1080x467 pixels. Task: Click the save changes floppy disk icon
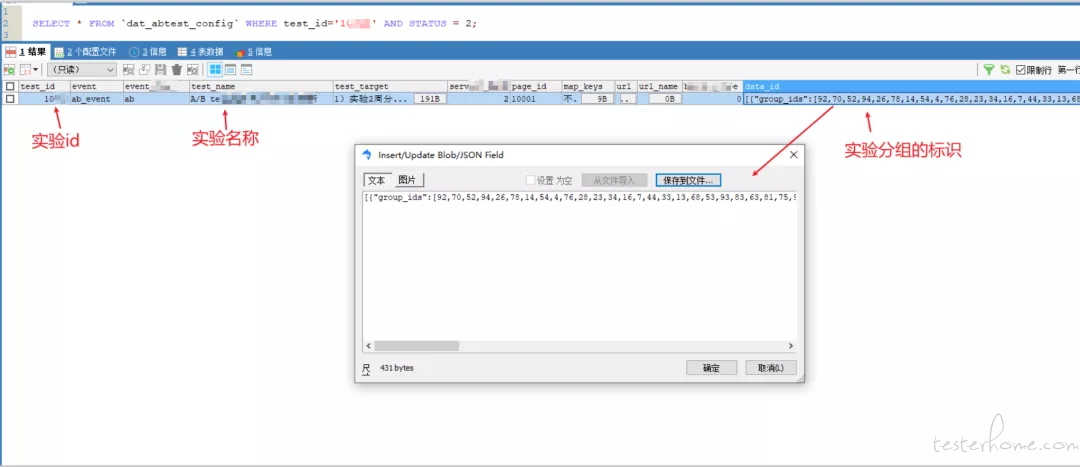pyautogui.click(x=160, y=70)
